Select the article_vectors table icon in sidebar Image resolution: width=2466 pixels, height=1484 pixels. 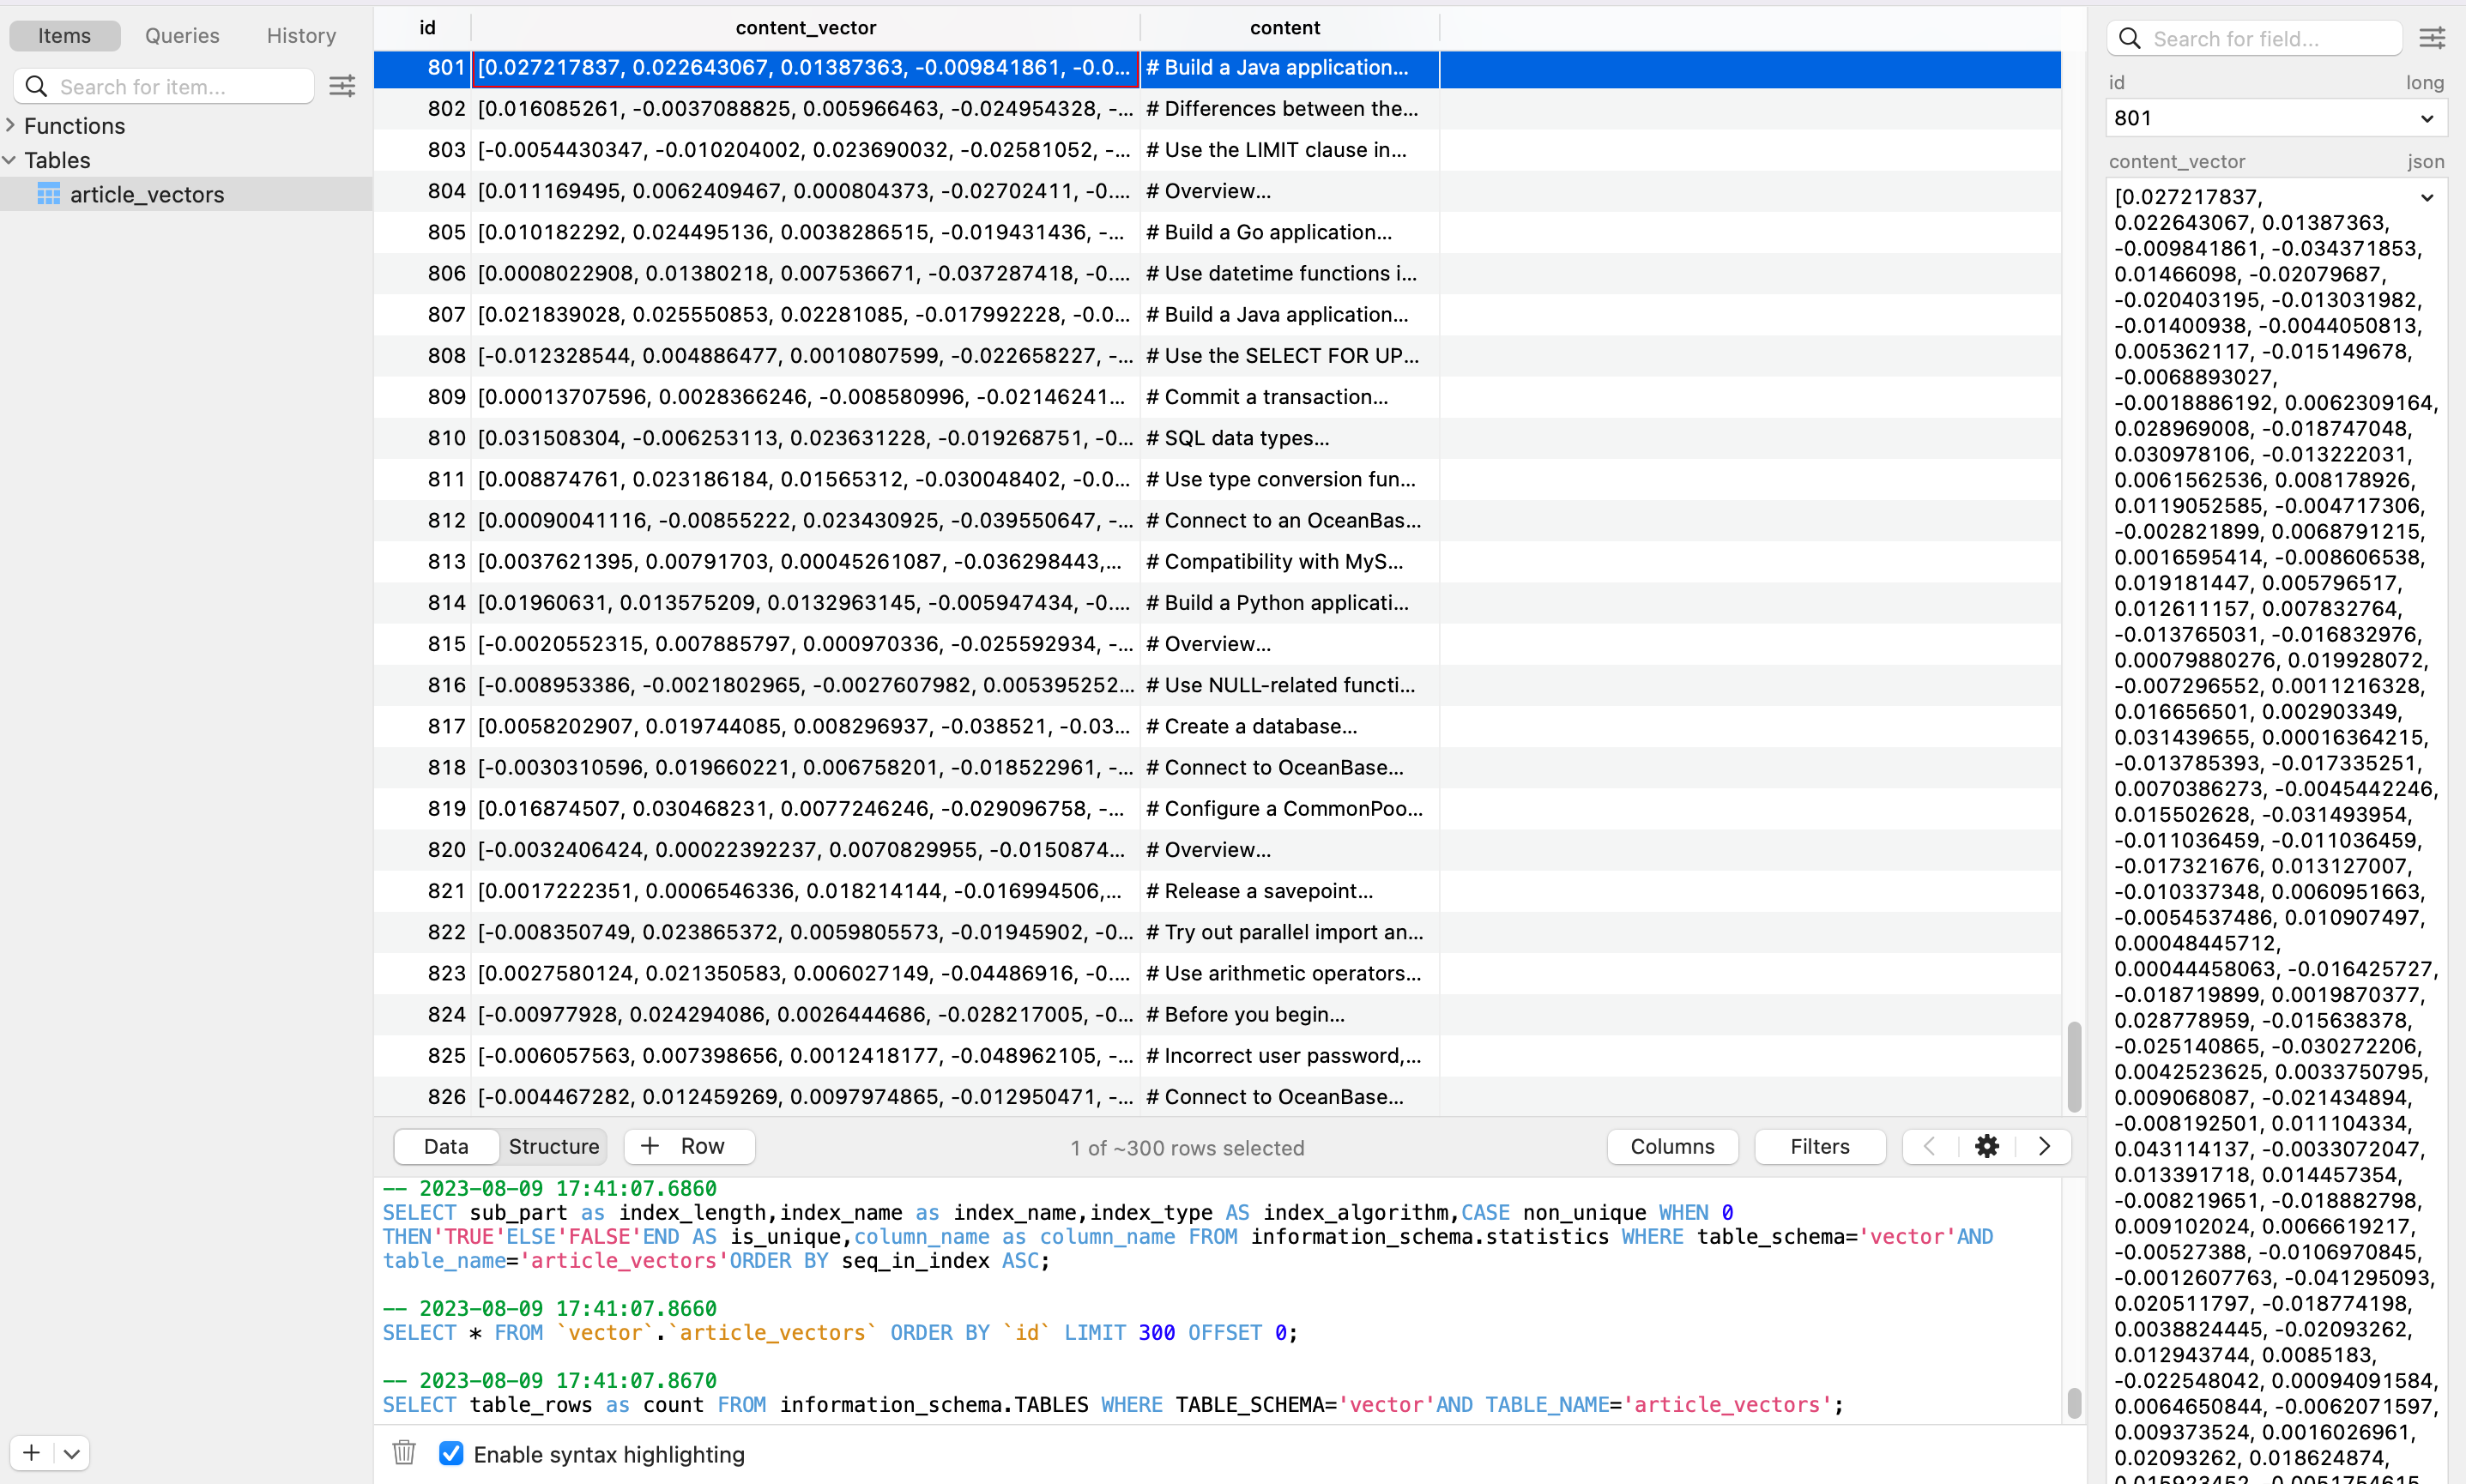point(49,193)
